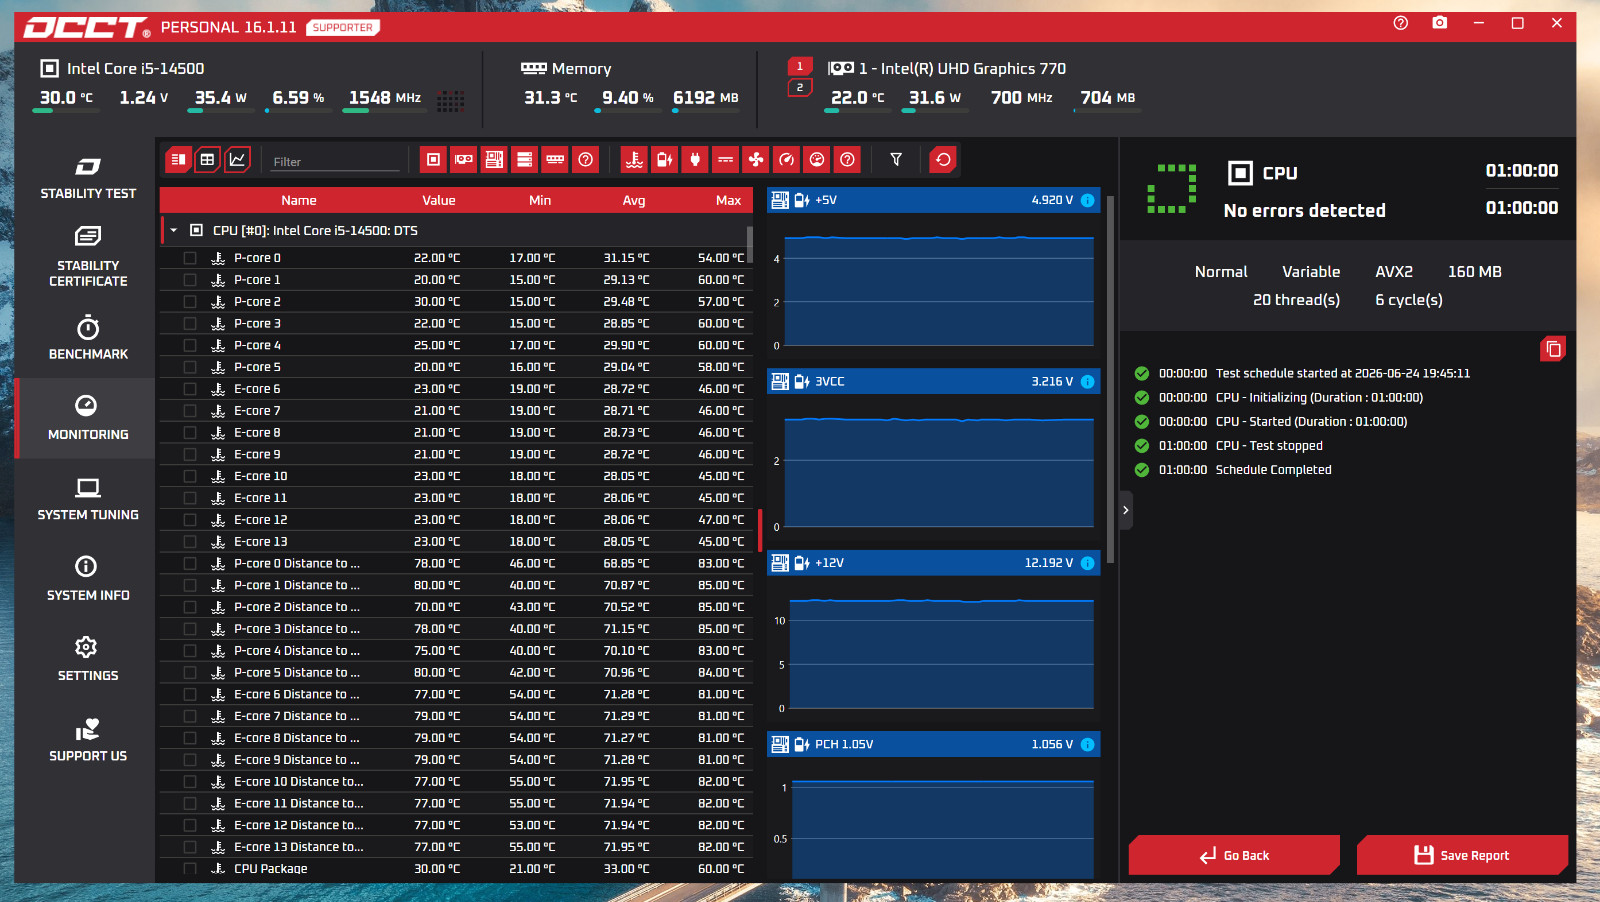Open the System Info section
Viewport: 1600px width, 902px height.
(x=88, y=579)
